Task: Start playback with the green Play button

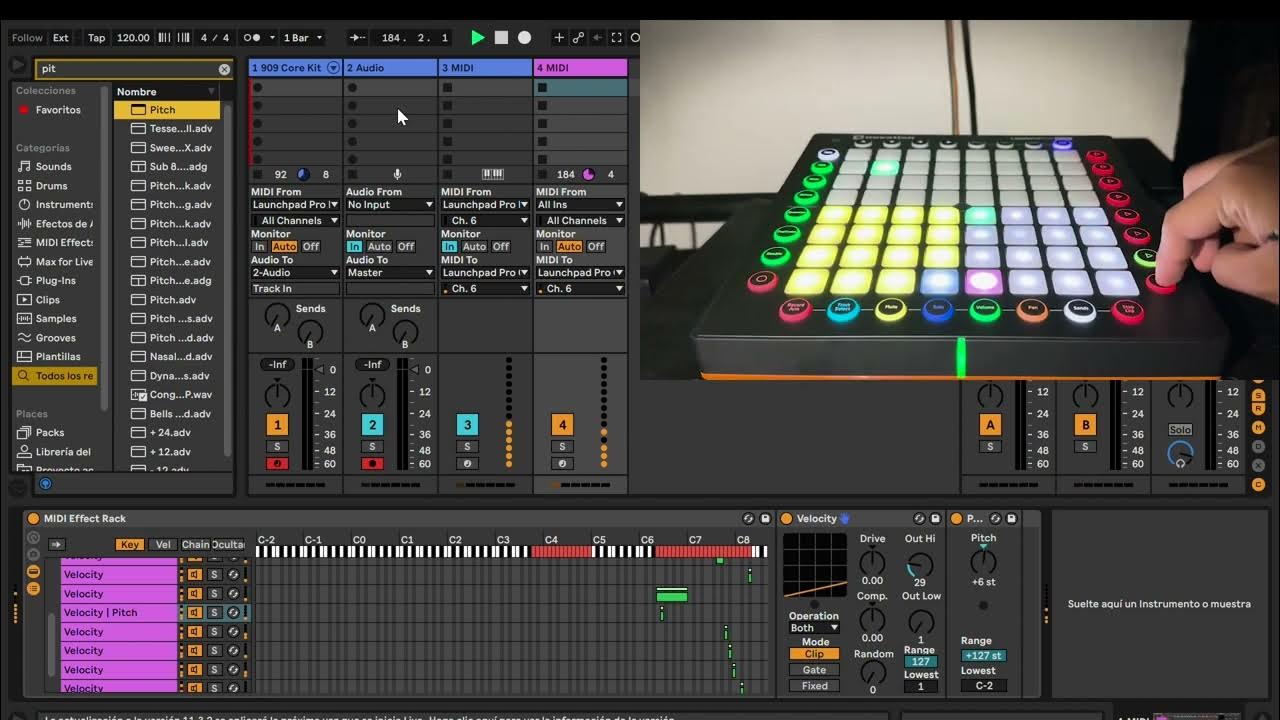Action: coord(478,38)
